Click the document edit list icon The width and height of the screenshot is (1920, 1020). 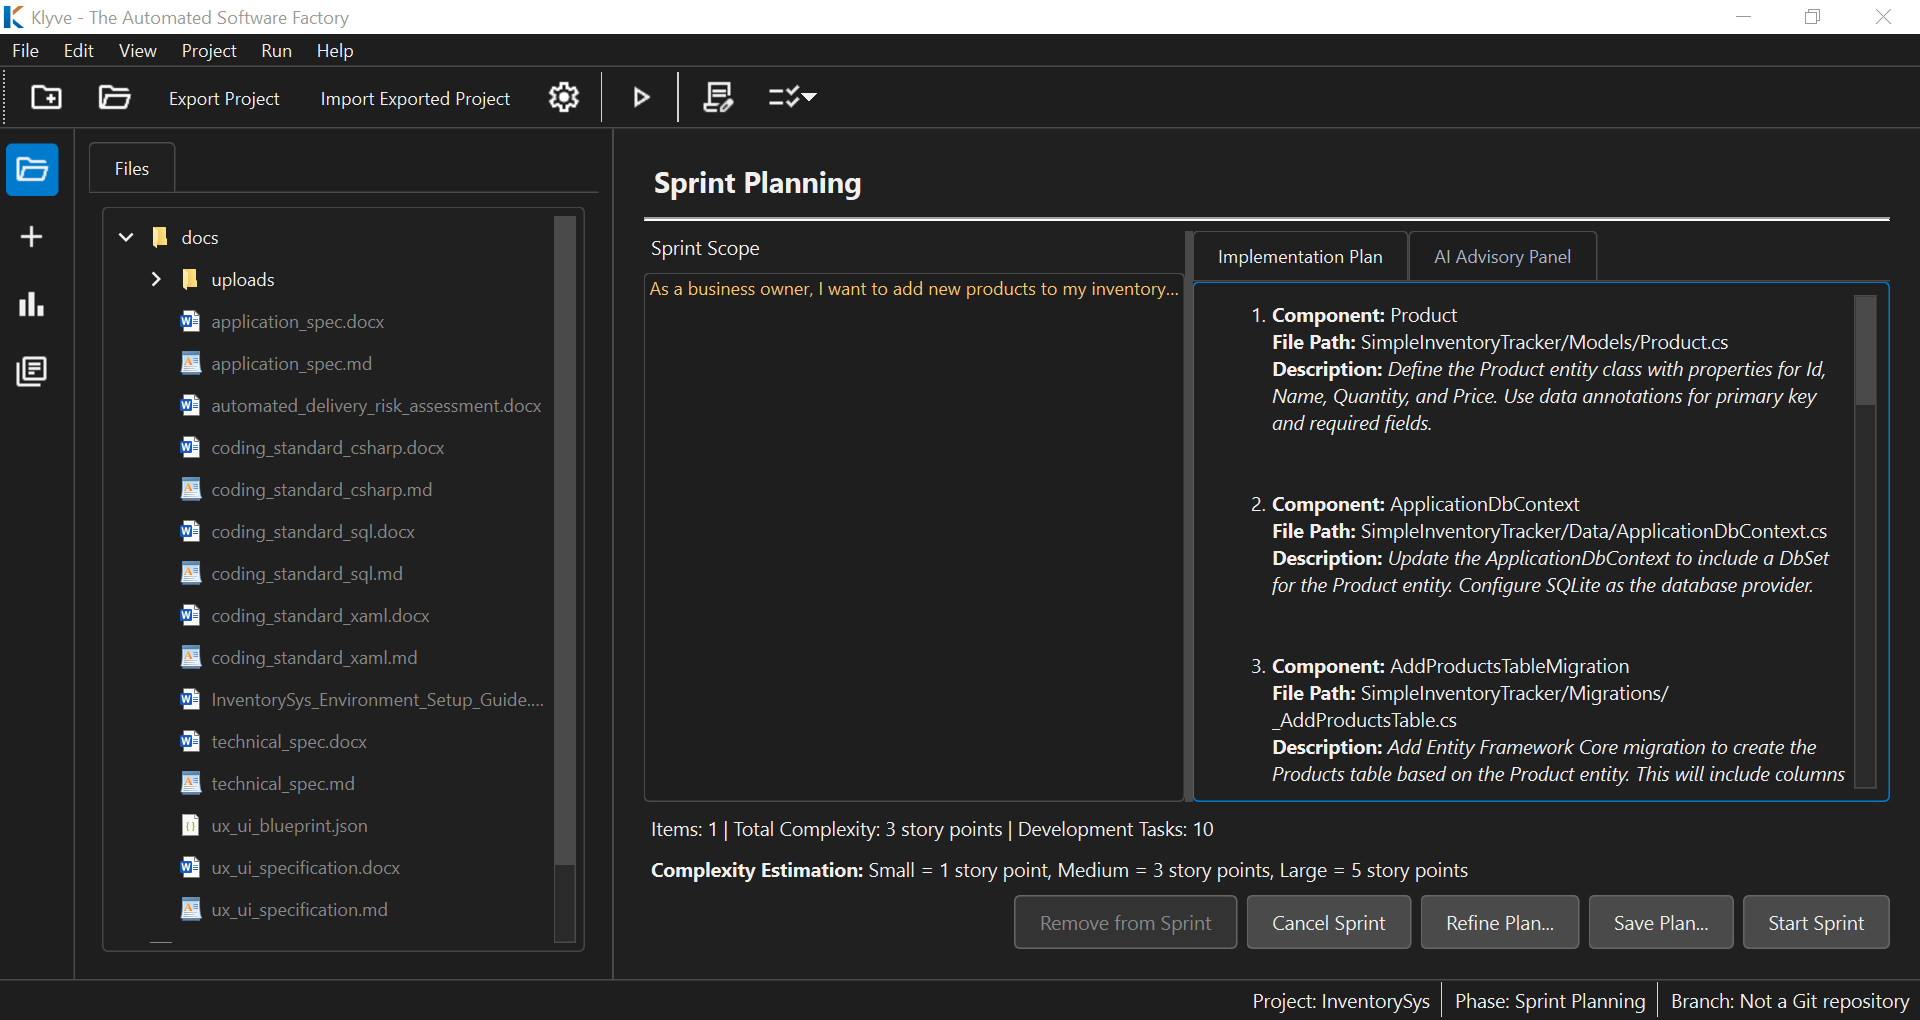click(x=718, y=97)
